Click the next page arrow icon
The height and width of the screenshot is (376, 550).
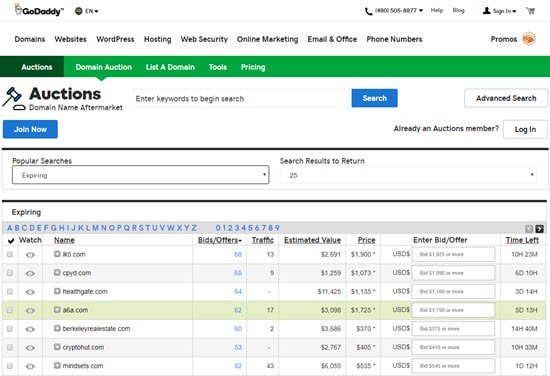539,229
